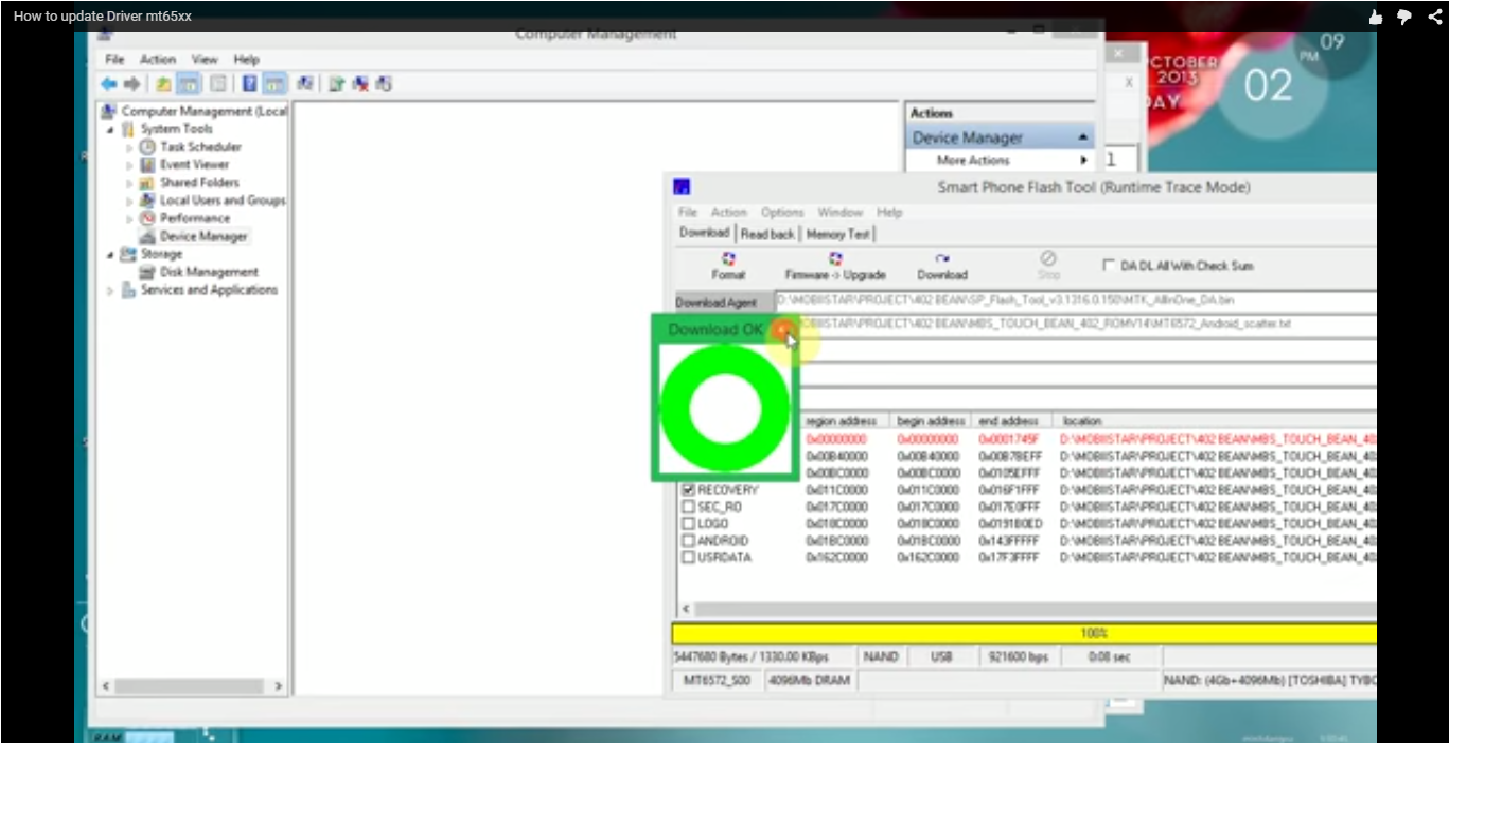Click the yellow 100% progress bar
1492x818 pixels.
coord(1024,633)
